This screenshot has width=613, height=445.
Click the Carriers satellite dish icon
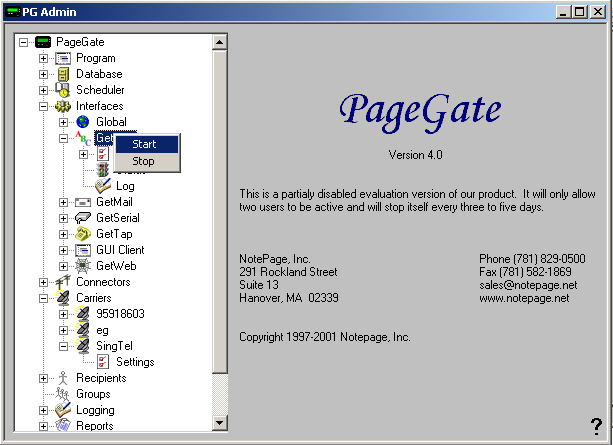coord(63,298)
